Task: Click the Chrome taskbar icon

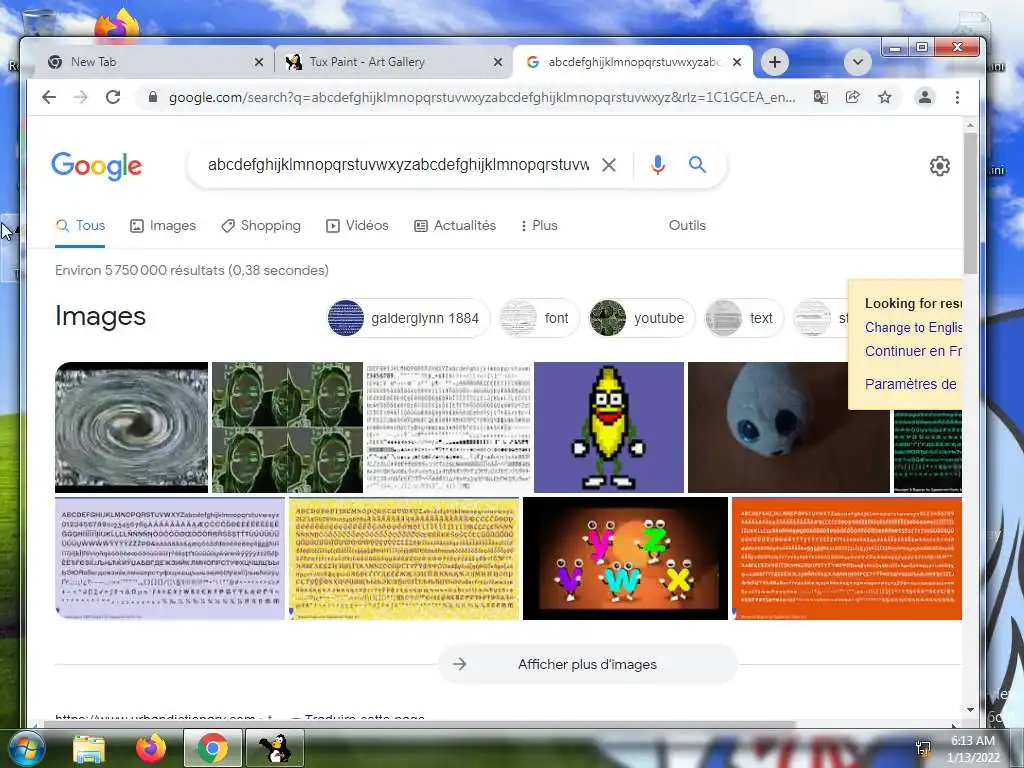Action: tap(212, 748)
